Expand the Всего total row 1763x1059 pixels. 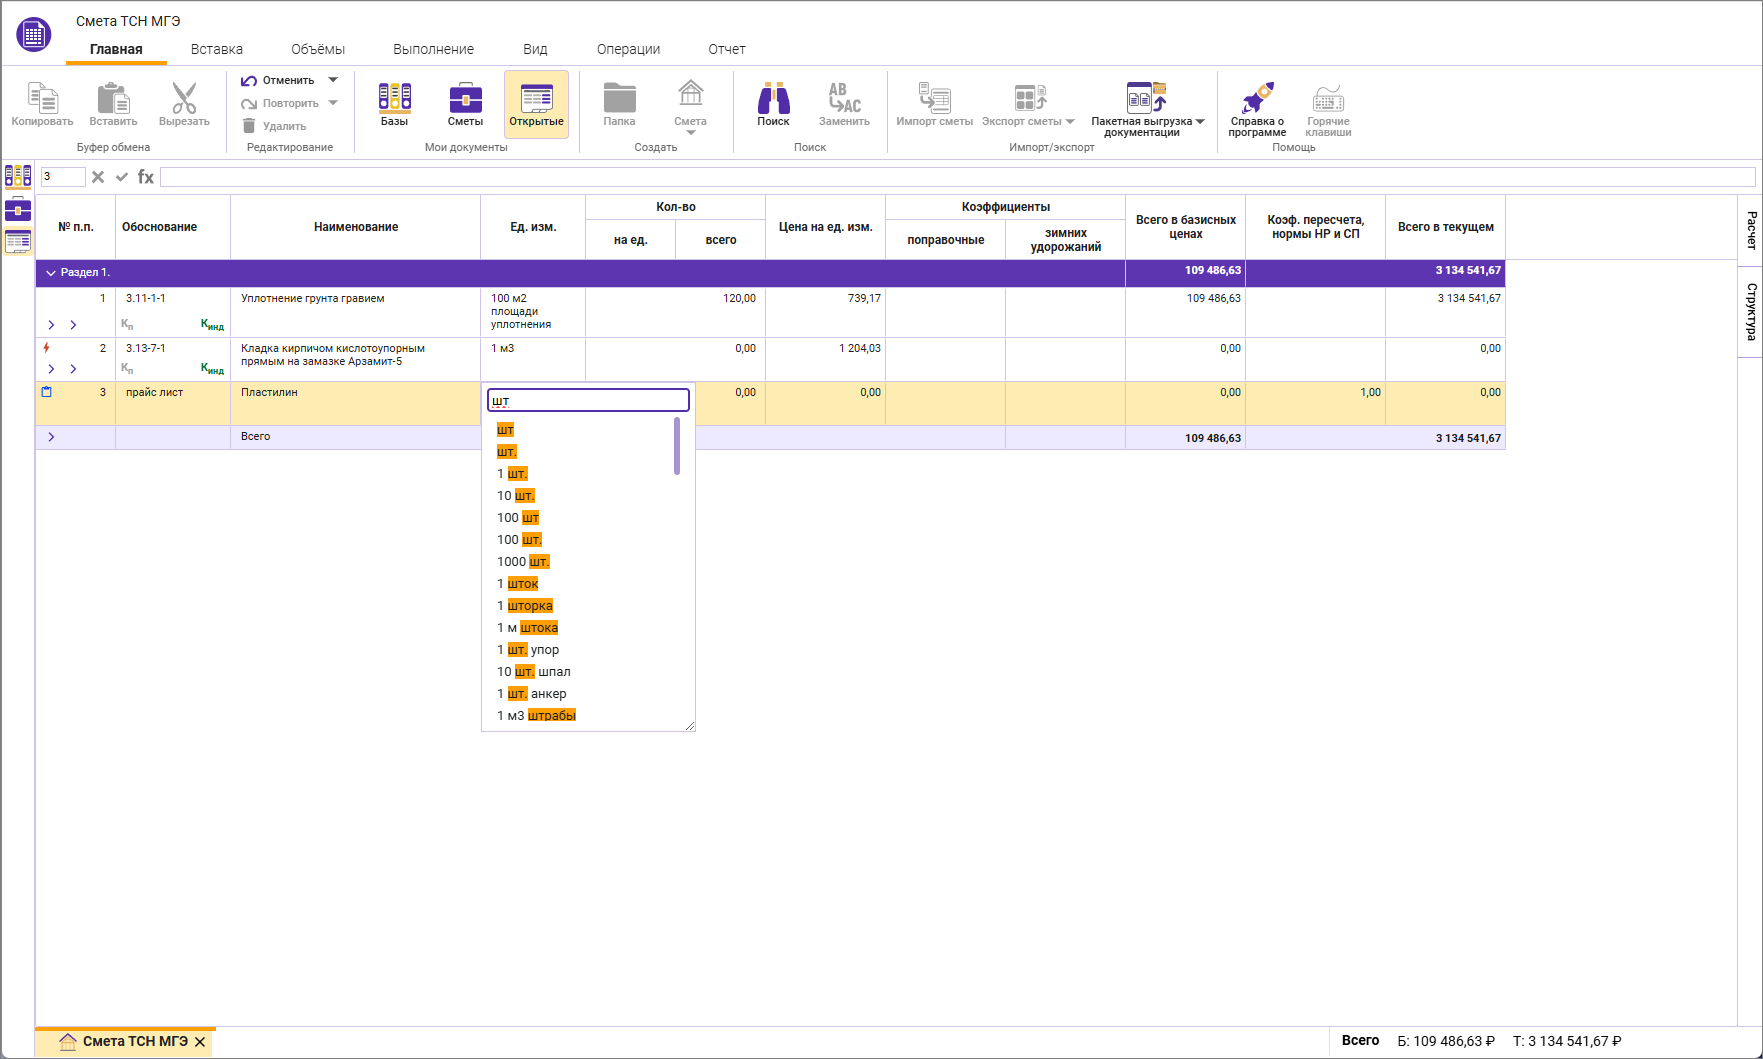[51, 437]
